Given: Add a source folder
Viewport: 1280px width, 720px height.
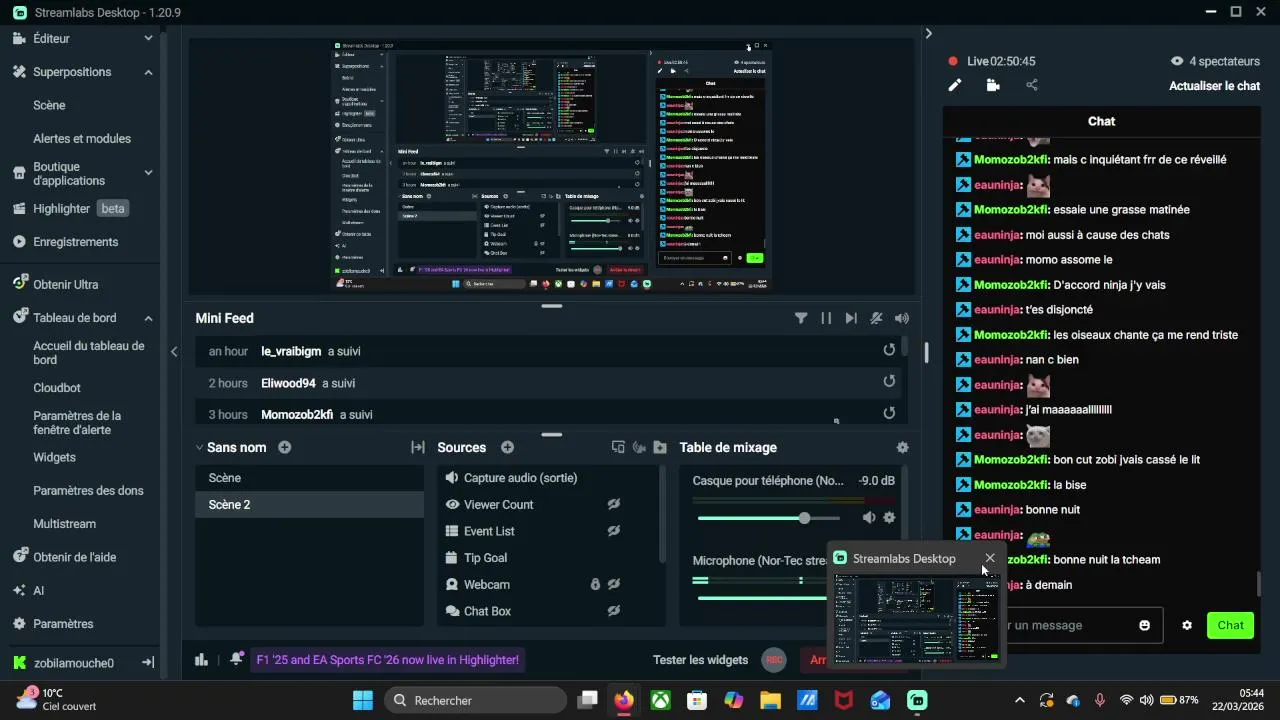Looking at the screenshot, I should click(660, 448).
